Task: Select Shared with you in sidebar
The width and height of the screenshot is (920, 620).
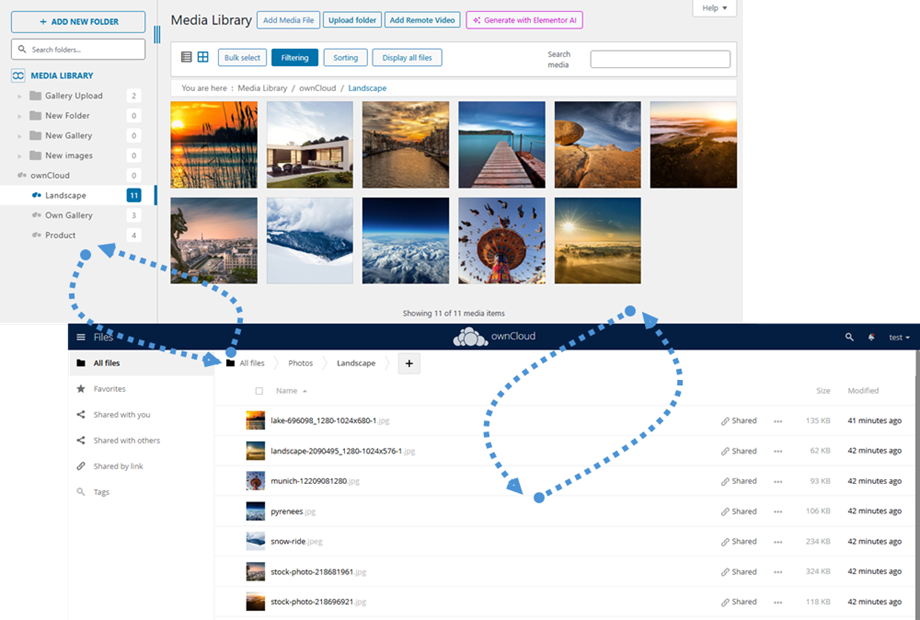Action: (x=121, y=415)
